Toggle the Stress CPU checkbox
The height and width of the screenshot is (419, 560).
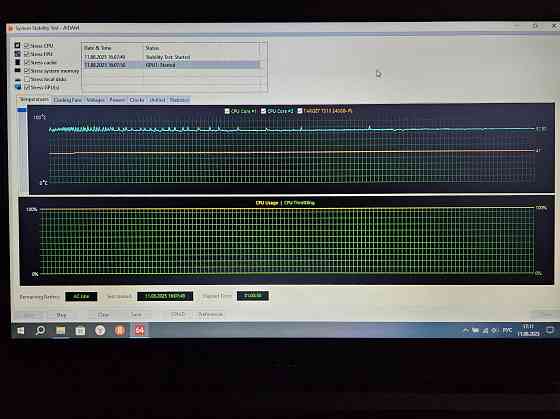click(26, 46)
